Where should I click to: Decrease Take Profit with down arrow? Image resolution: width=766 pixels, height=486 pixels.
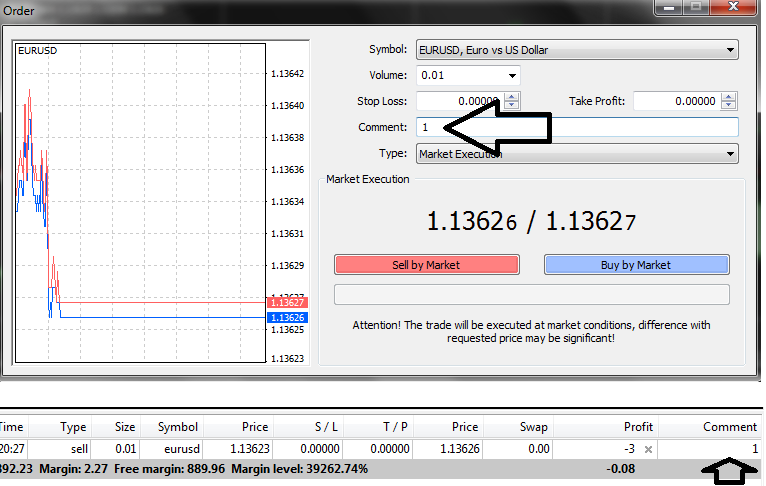click(729, 106)
